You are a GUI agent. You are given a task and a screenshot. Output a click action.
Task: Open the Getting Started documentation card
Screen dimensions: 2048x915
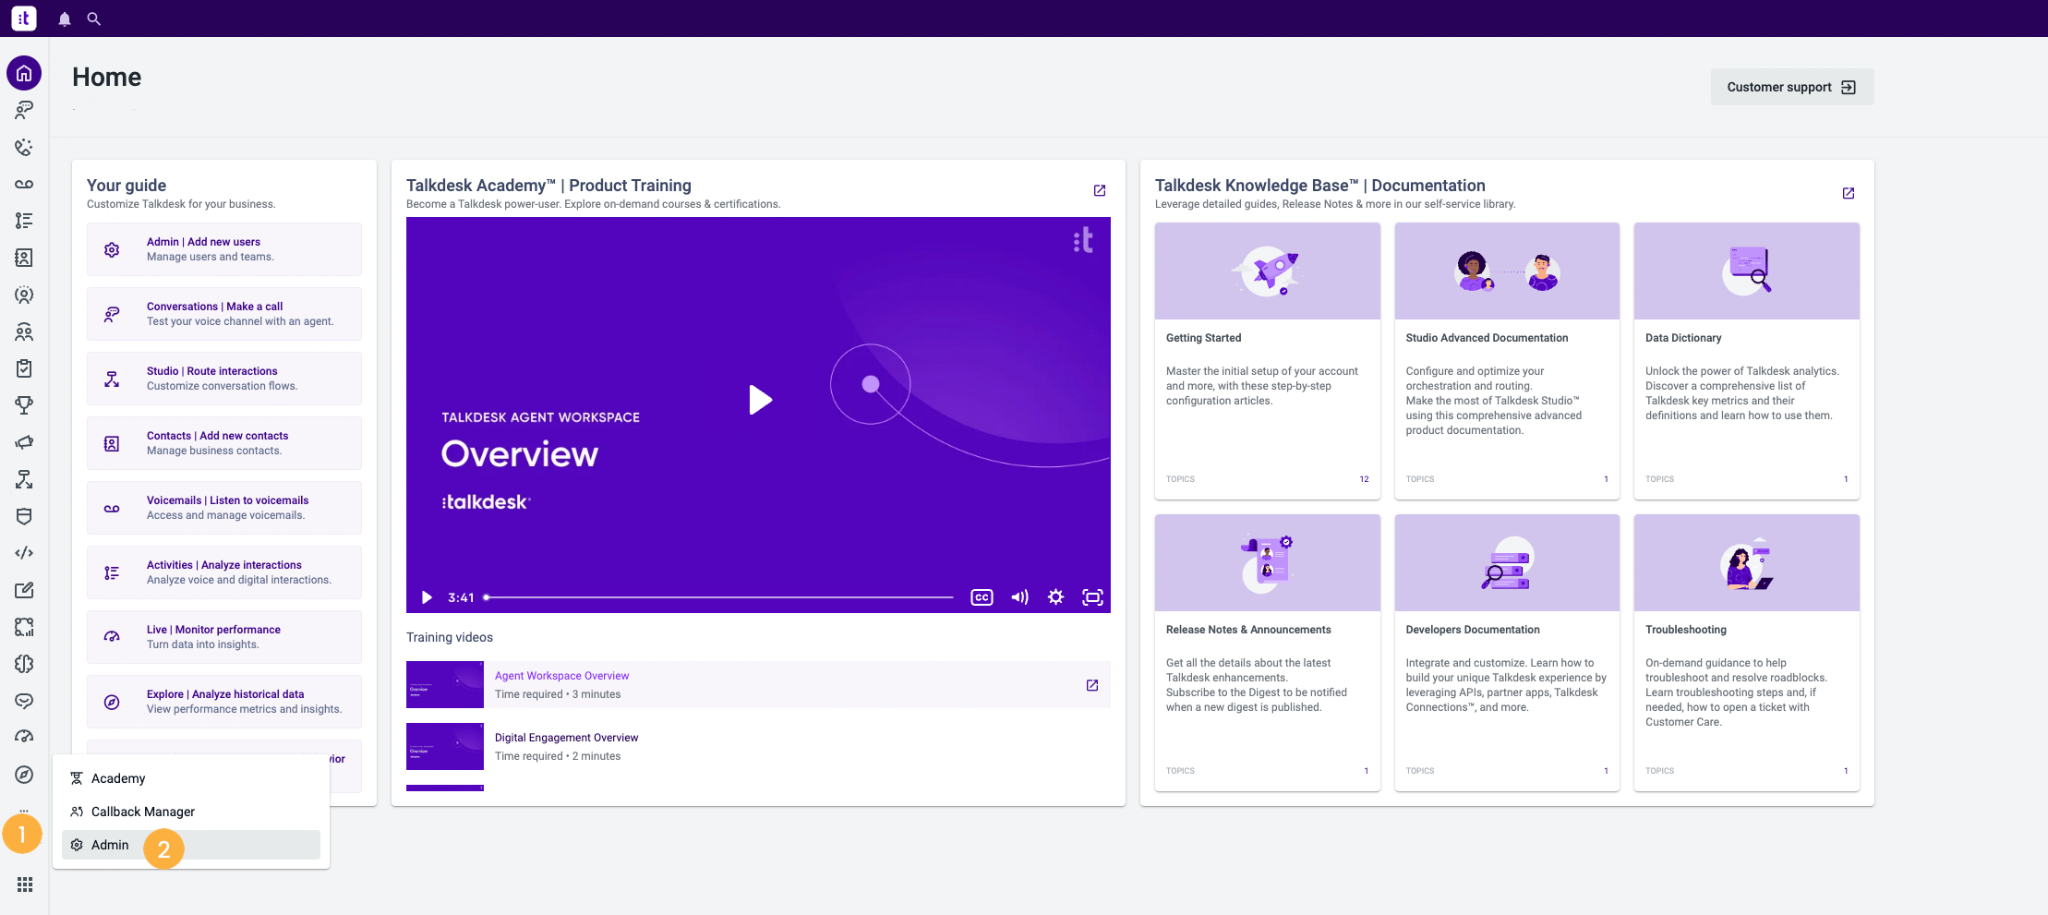tap(1267, 360)
